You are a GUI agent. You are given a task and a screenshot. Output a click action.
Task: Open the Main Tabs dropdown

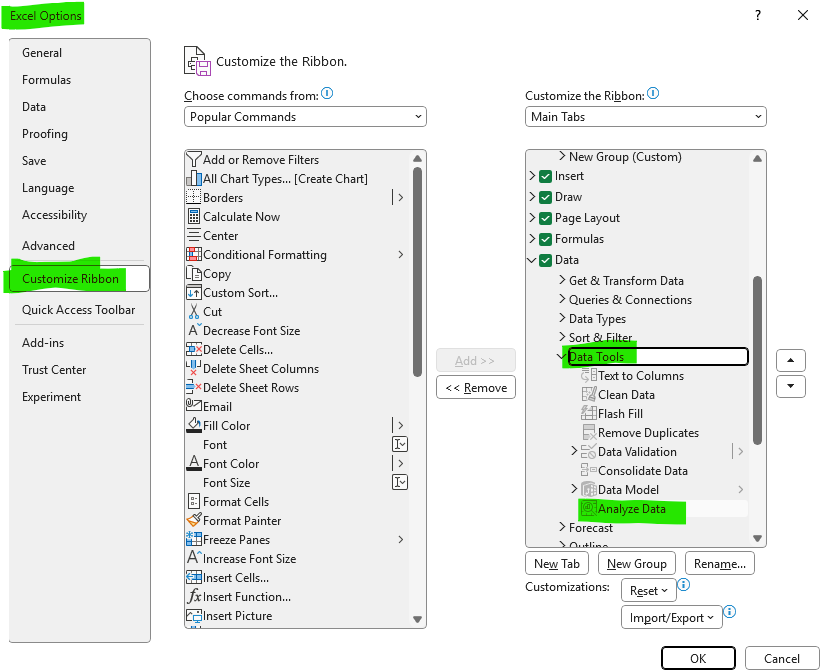point(646,117)
